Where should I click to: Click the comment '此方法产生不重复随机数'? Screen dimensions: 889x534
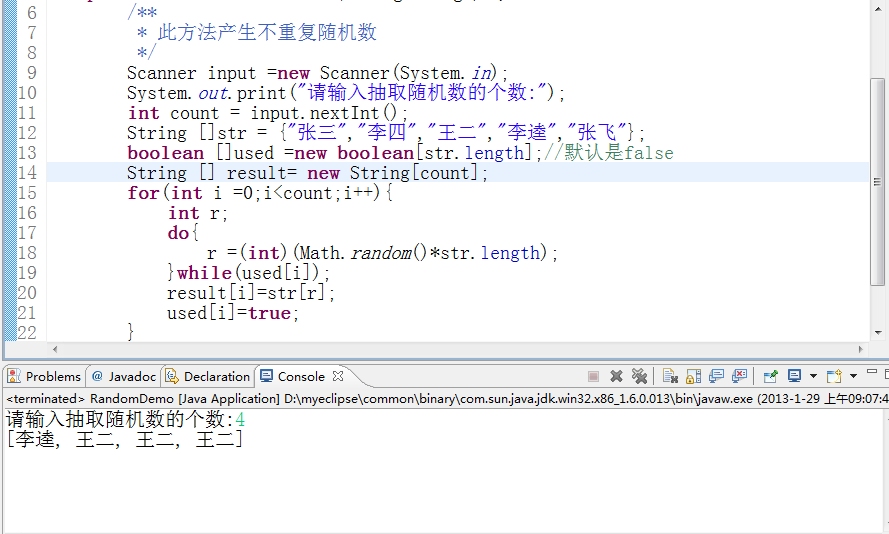(x=267, y=32)
